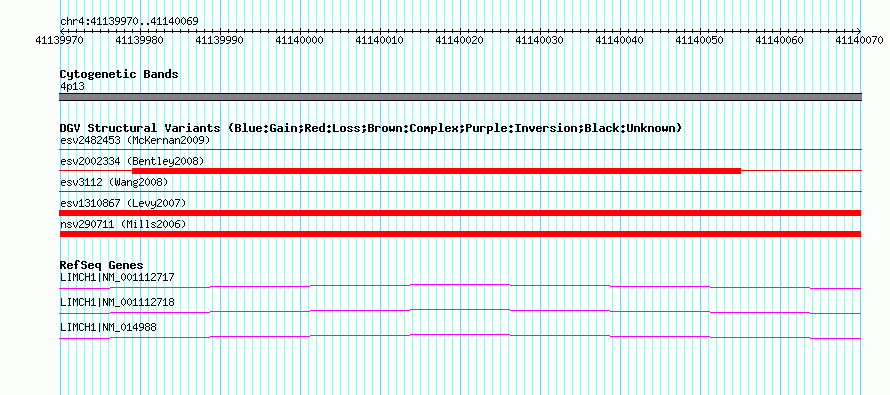
Task: Select ruler tick label 41140050
Action: click(699, 40)
